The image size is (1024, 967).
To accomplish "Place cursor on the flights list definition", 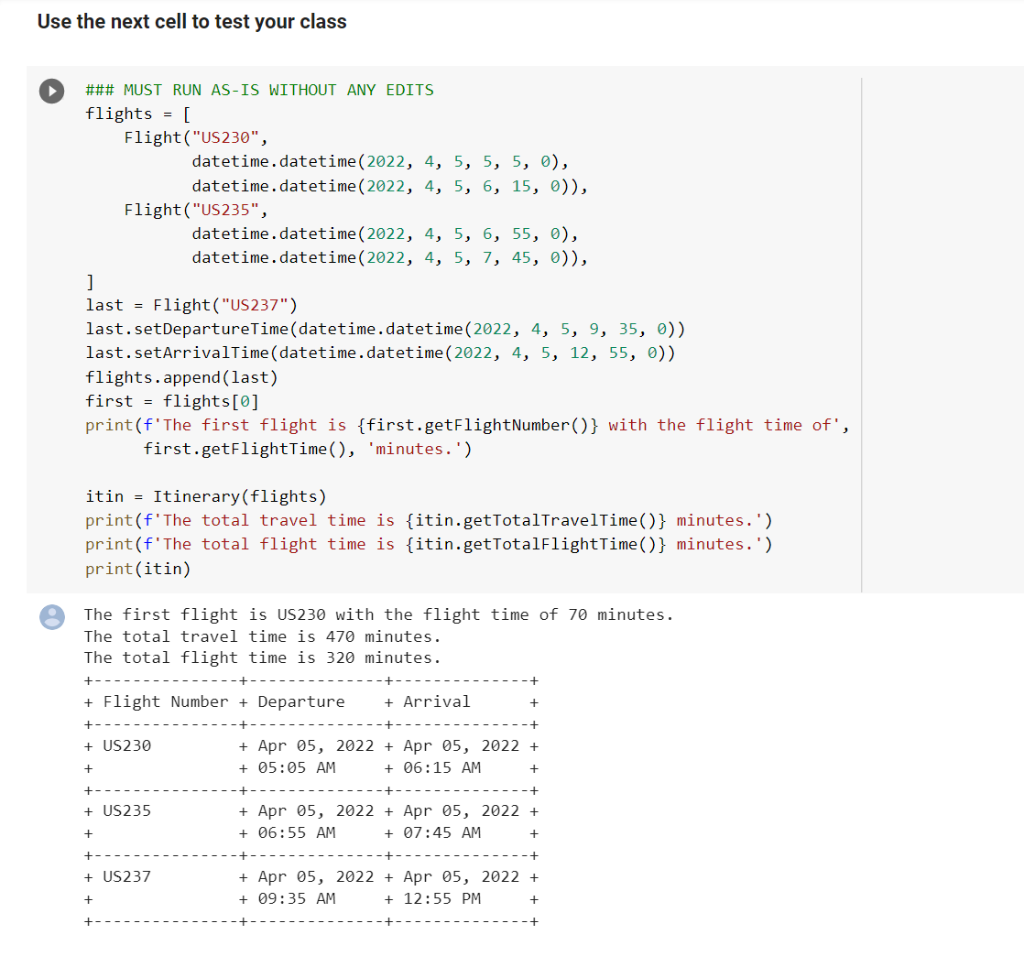I will tap(135, 113).
